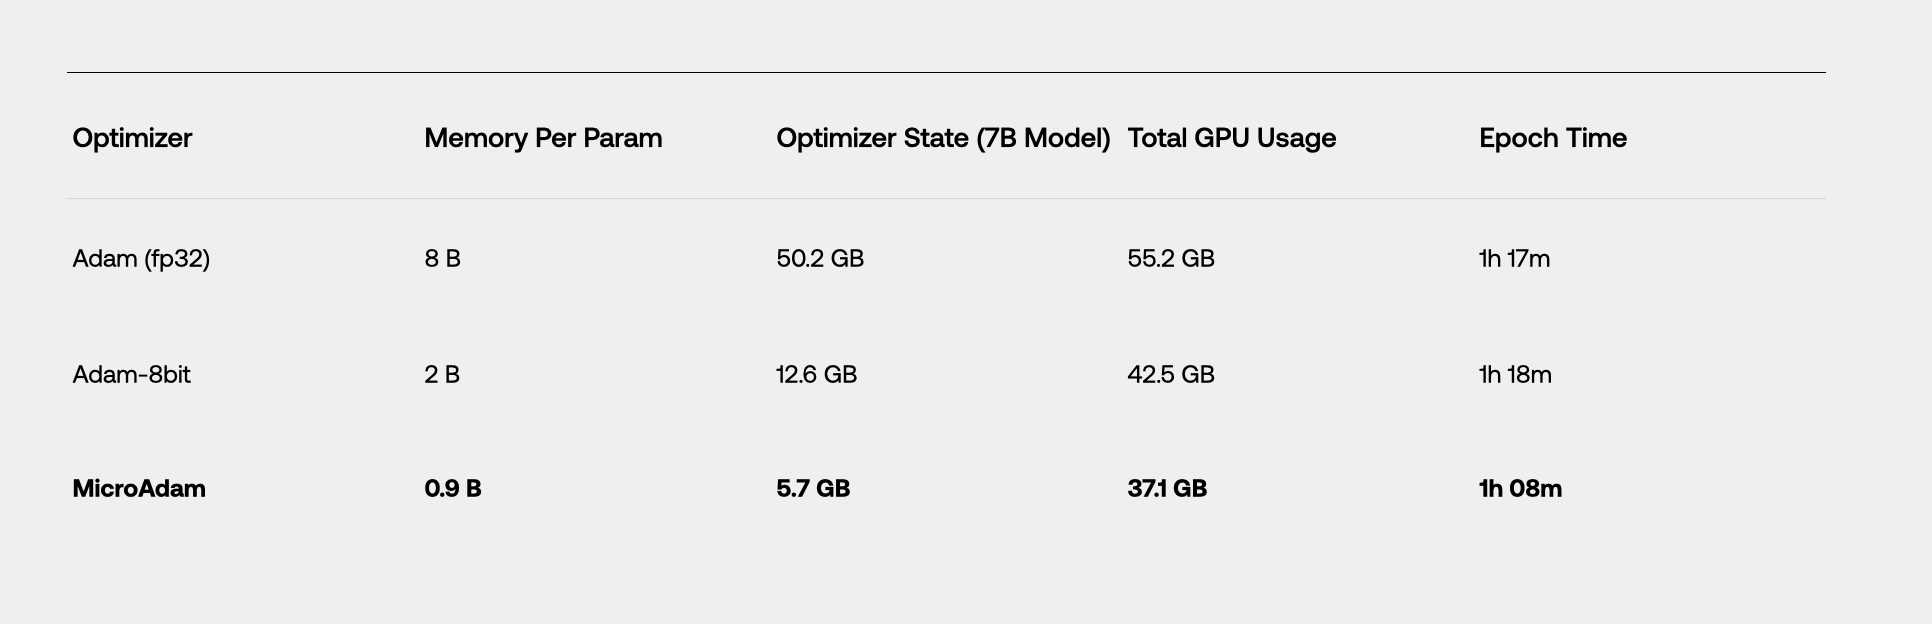1932x624 pixels.
Task: Click the 1h 08m epoch time value
Action: click(1520, 489)
